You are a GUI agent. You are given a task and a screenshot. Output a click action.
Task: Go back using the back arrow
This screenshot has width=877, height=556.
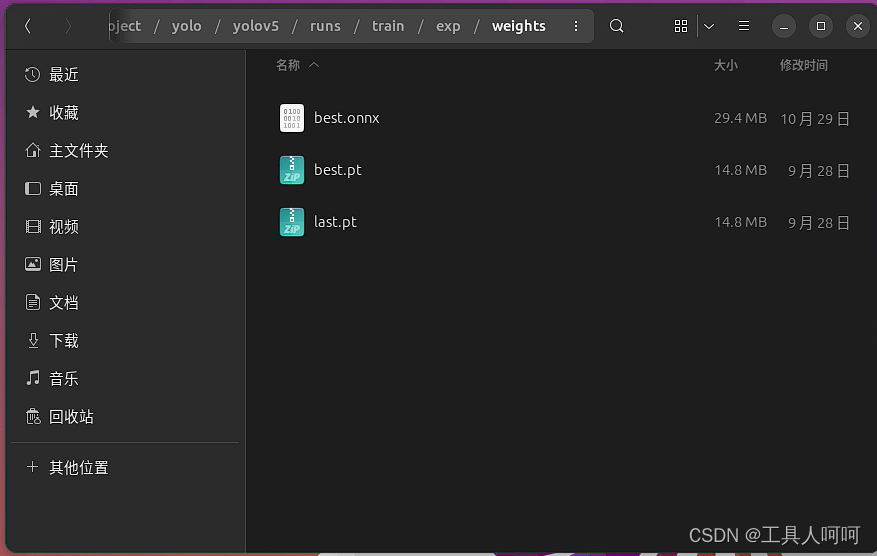click(x=28, y=26)
